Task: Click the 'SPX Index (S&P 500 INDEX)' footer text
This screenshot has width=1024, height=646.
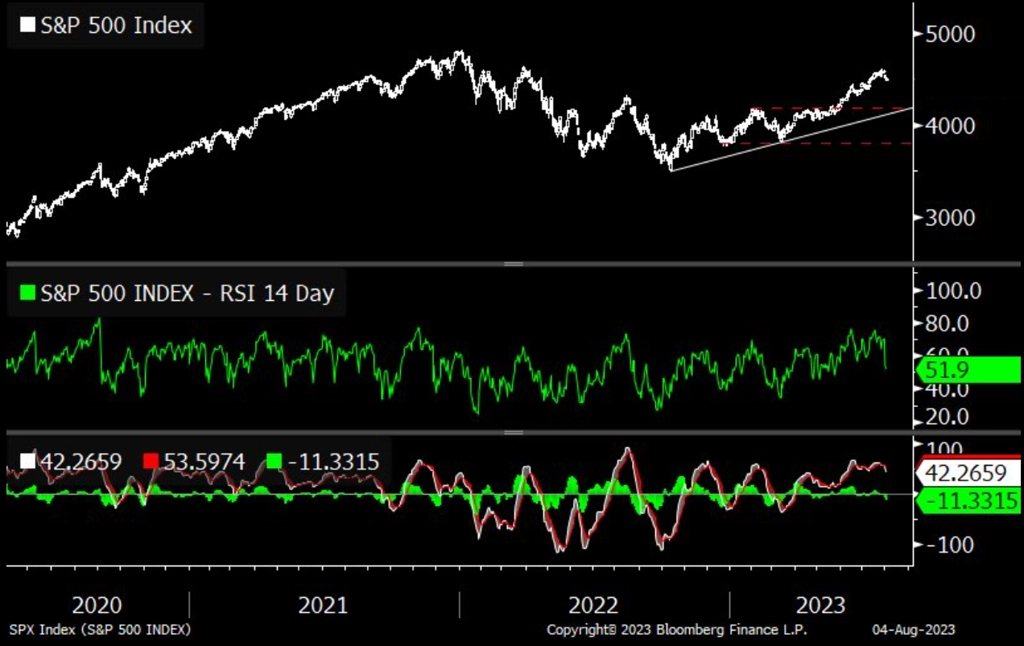Action: pos(100,630)
